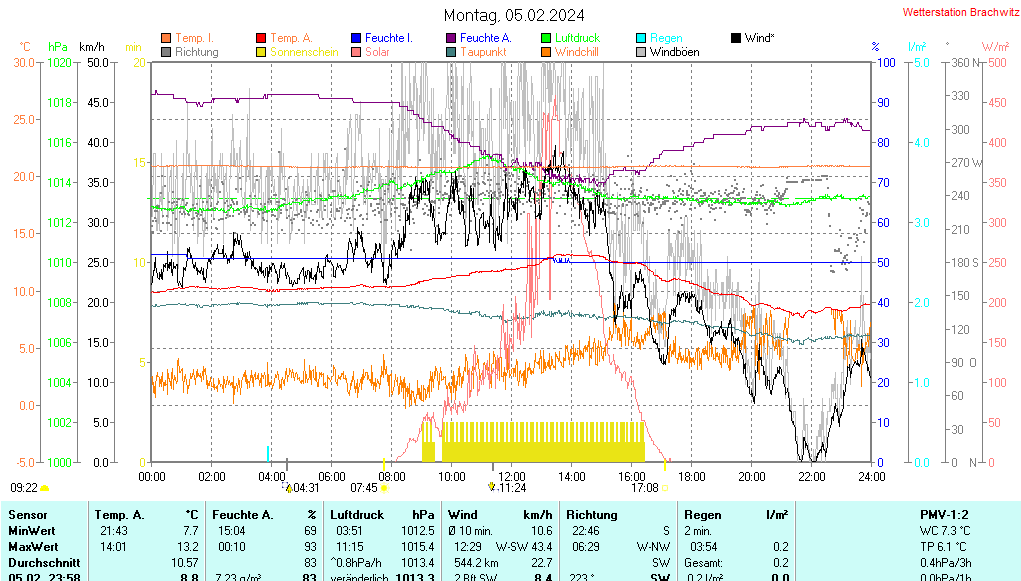This screenshot has height=581, width=1021.
Task: Click the sunrise sun icon next to 07:45
Action: [386, 488]
